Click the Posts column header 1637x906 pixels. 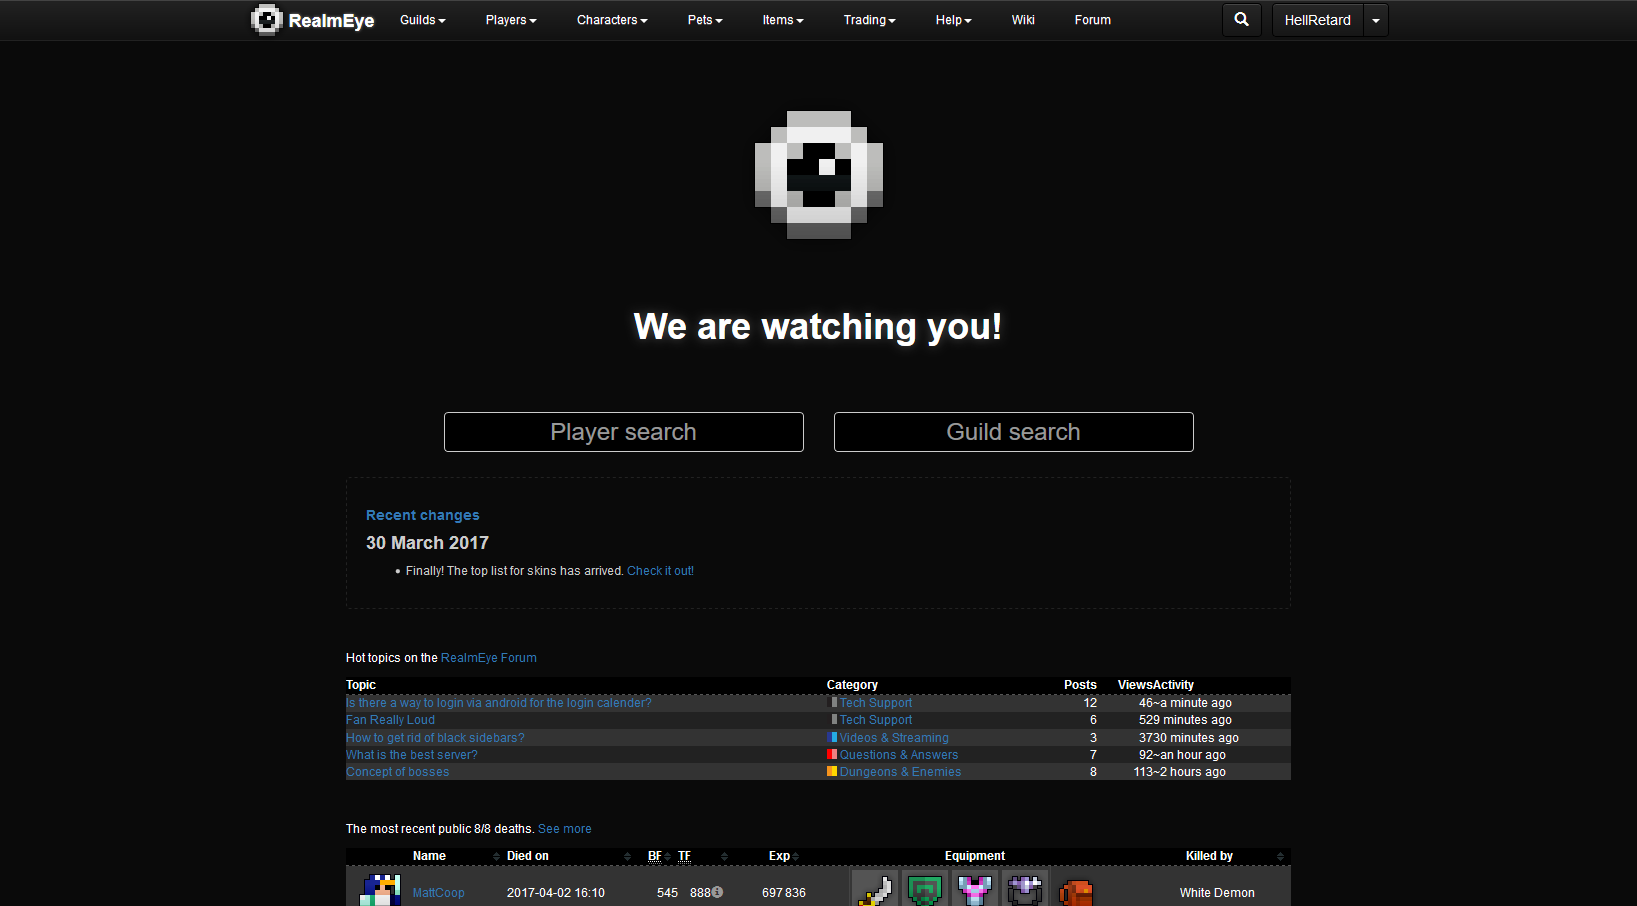coord(1080,685)
